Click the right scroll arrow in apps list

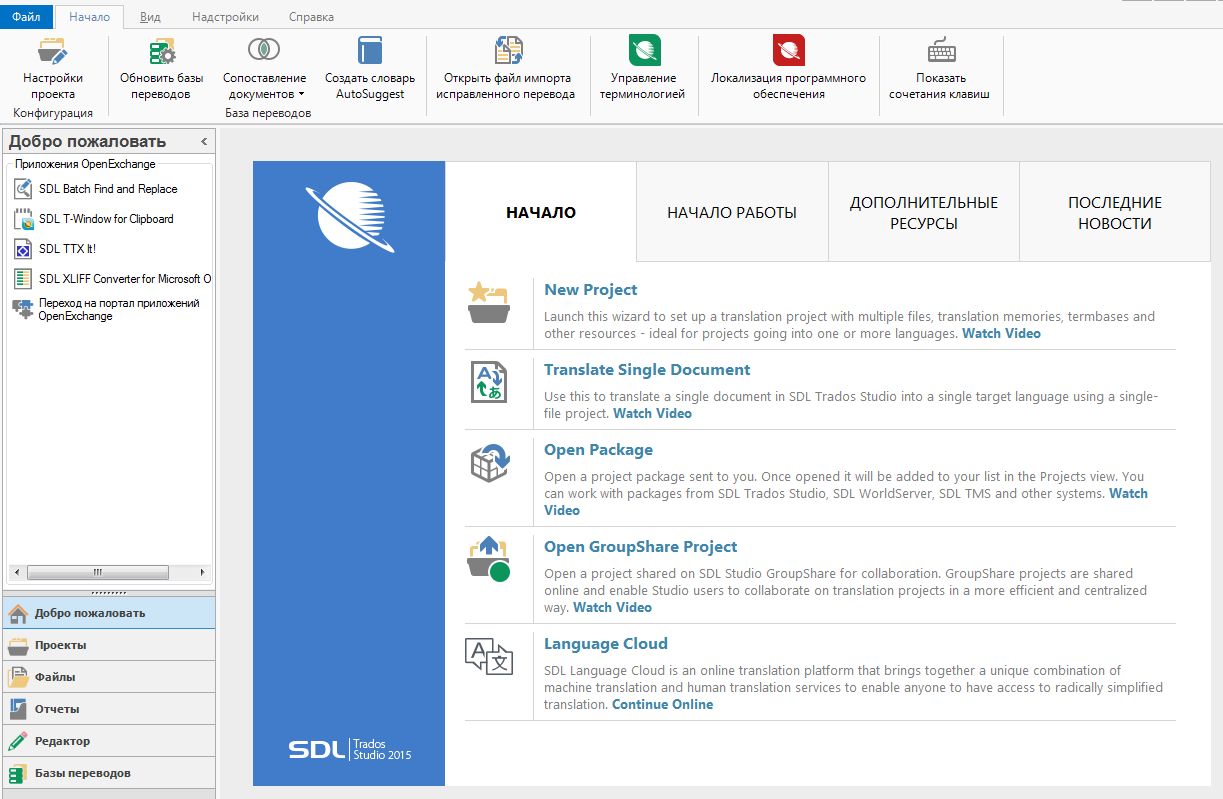pos(204,573)
